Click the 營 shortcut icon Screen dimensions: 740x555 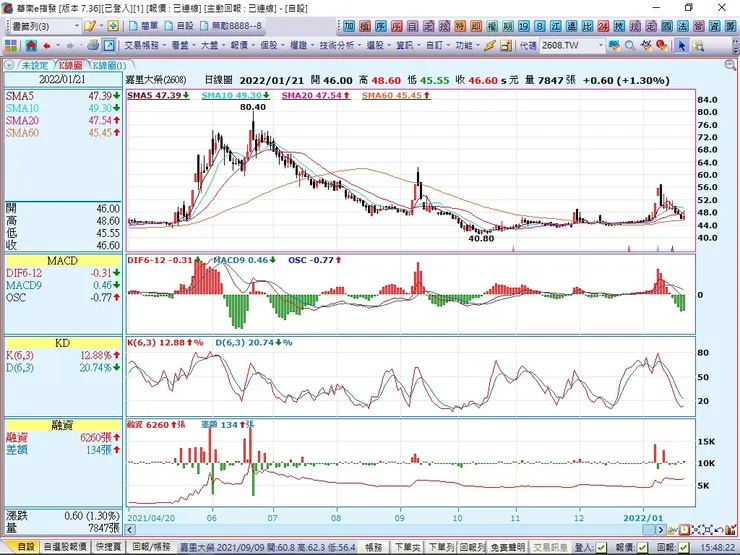pos(699,26)
